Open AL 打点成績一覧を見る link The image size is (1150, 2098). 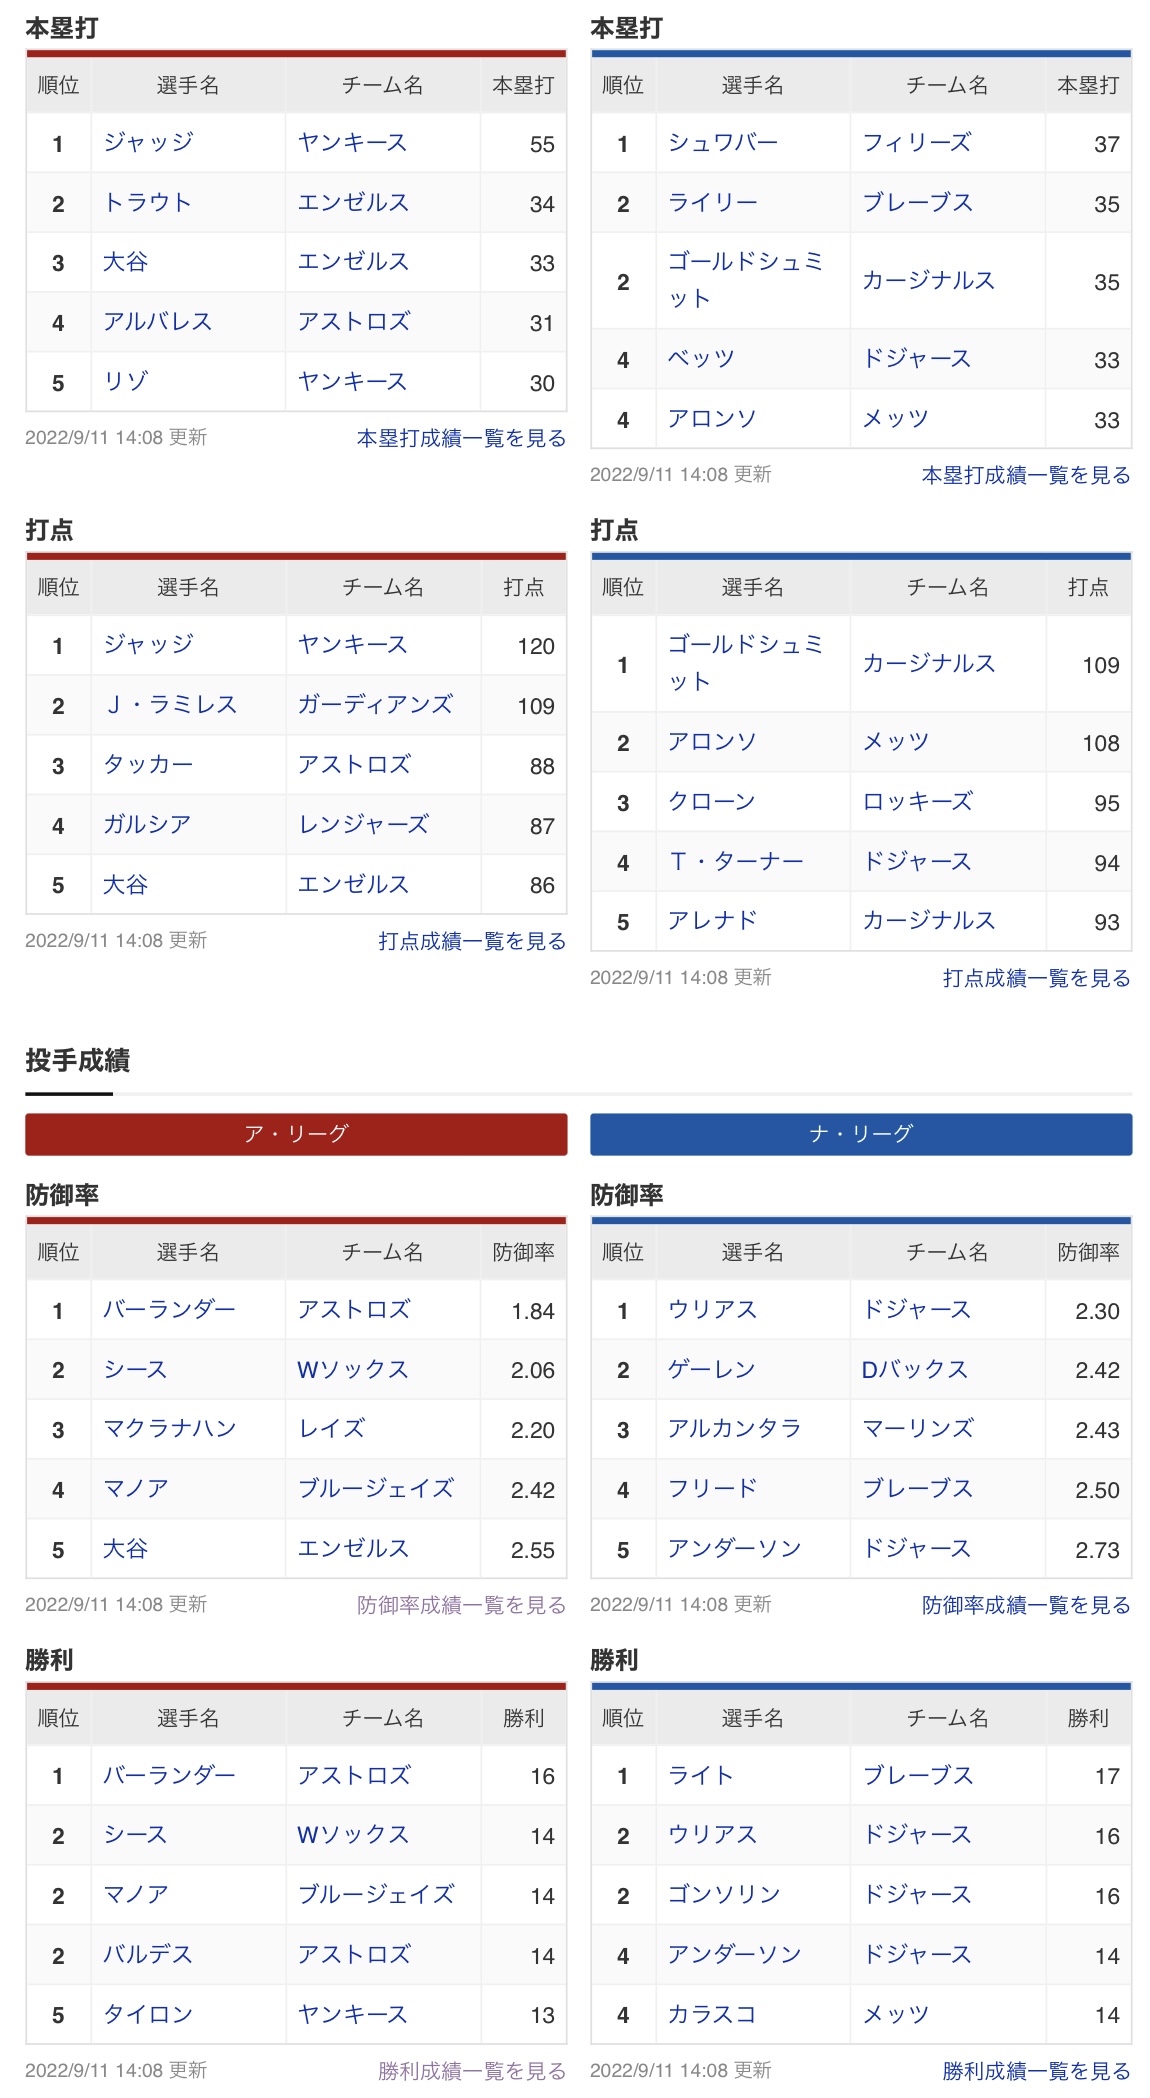tap(472, 941)
